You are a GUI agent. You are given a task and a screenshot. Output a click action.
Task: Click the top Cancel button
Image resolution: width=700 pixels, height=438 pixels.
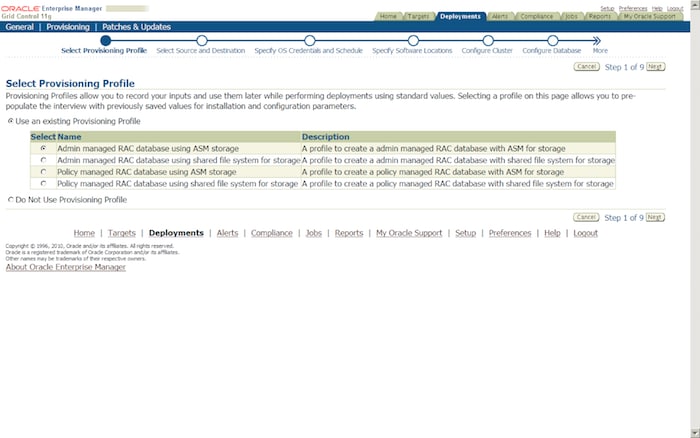click(586, 67)
